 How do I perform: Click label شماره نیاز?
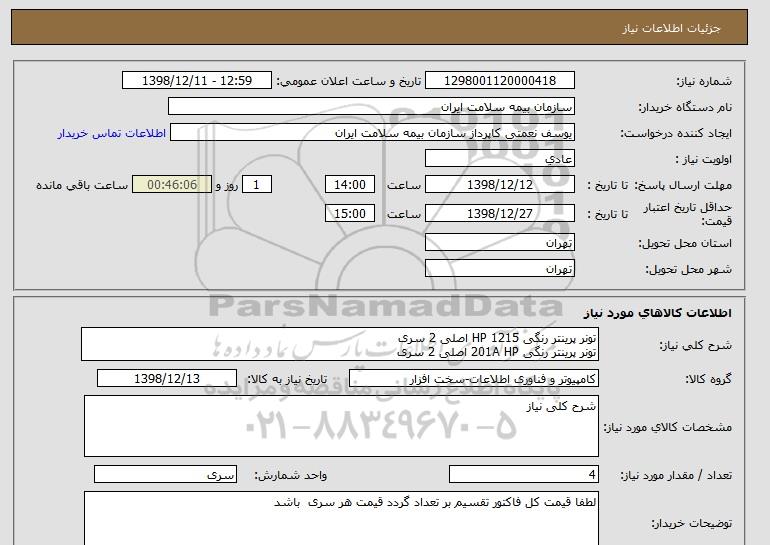pos(704,82)
